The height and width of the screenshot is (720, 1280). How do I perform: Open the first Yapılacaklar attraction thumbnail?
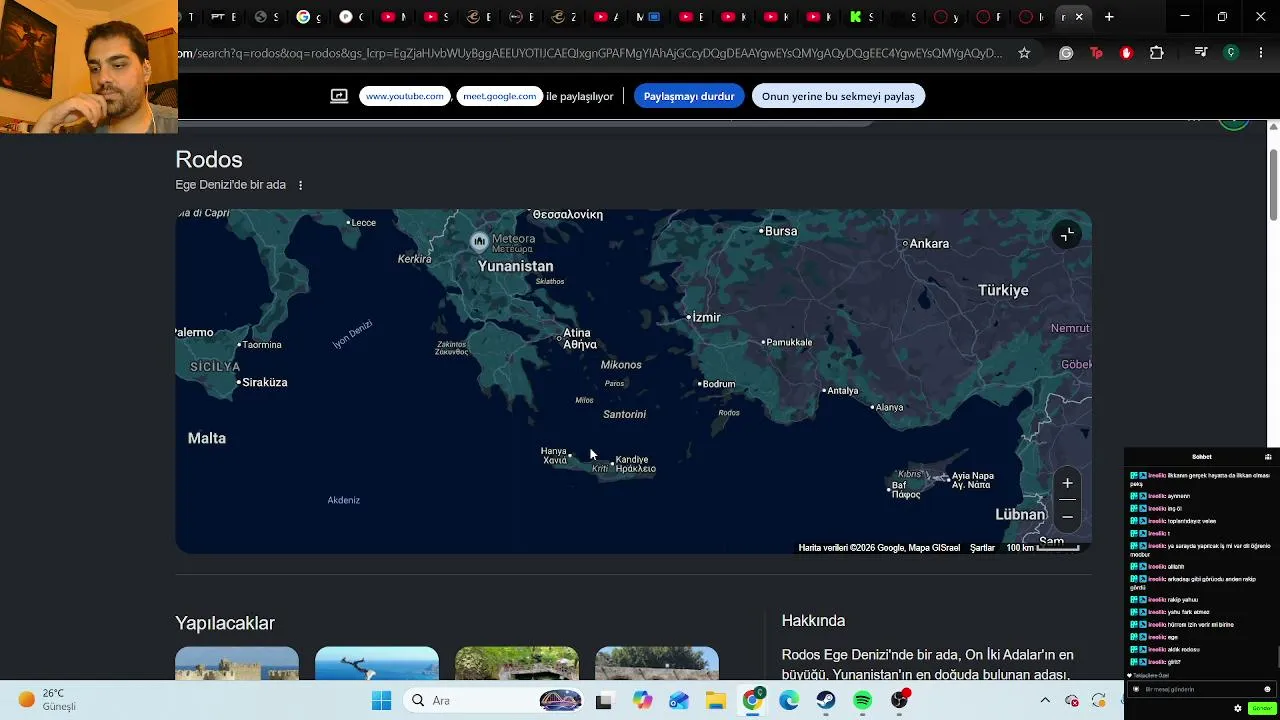point(237,663)
